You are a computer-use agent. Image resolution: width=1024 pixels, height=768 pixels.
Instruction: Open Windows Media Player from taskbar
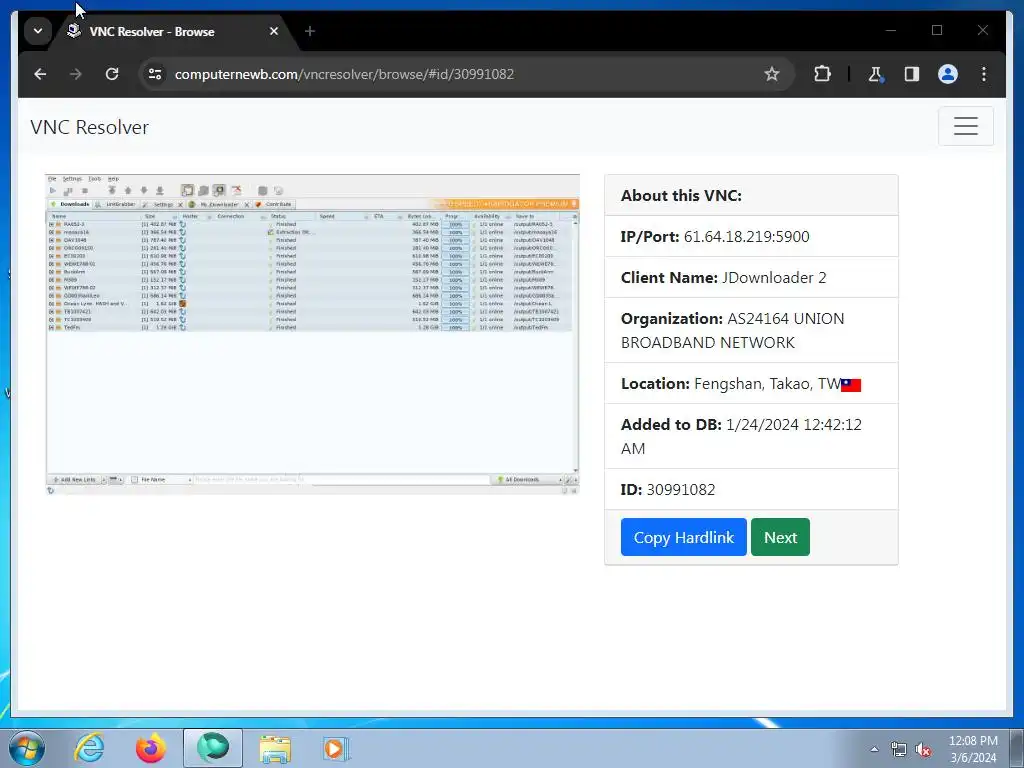(336, 748)
